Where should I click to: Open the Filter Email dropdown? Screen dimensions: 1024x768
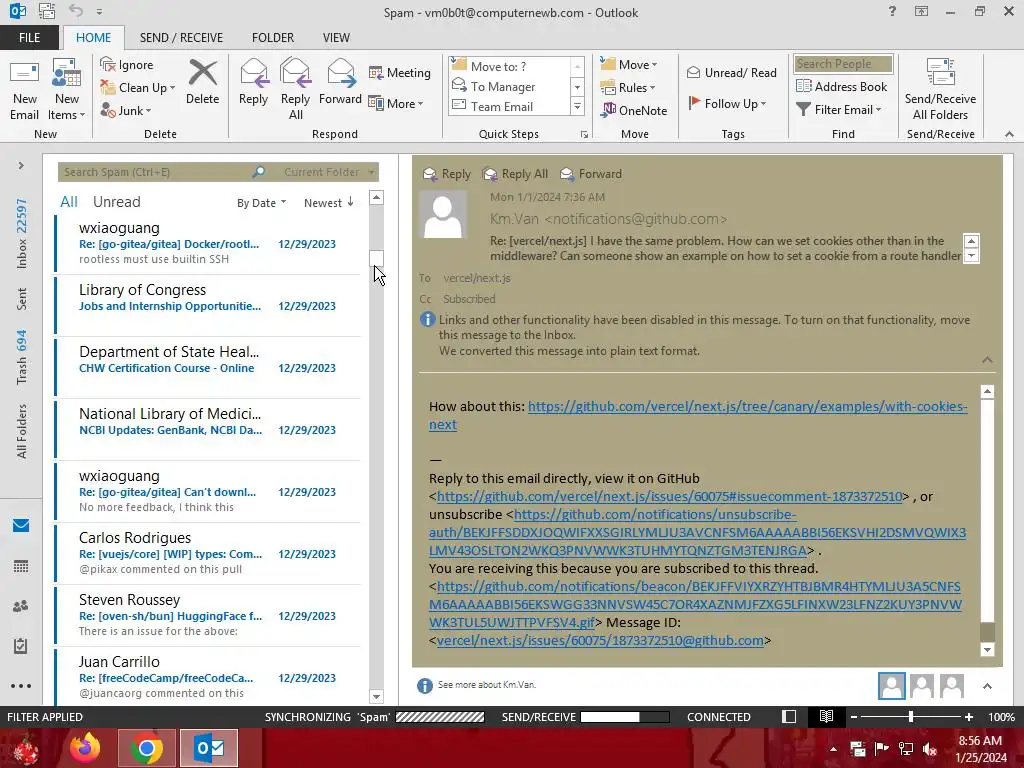[839, 110]
